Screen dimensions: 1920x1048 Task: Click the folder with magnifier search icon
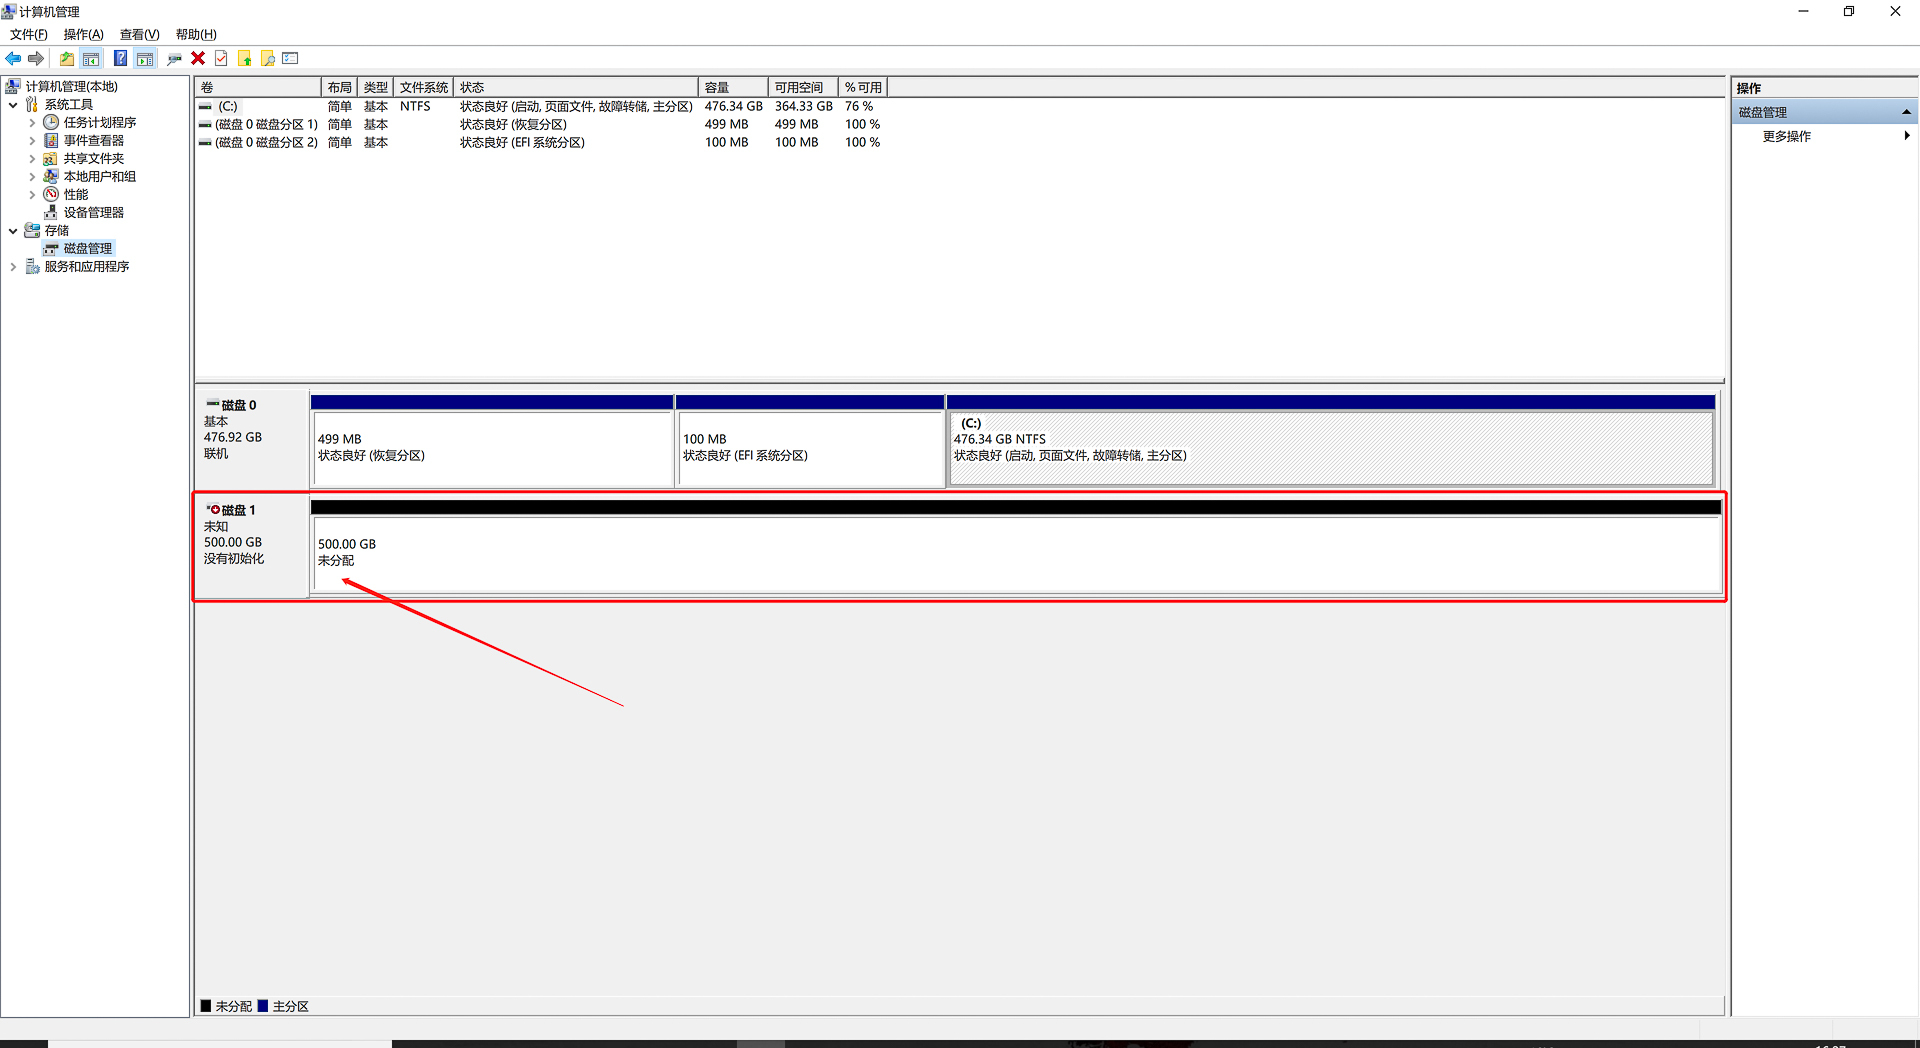pos(268,59)
